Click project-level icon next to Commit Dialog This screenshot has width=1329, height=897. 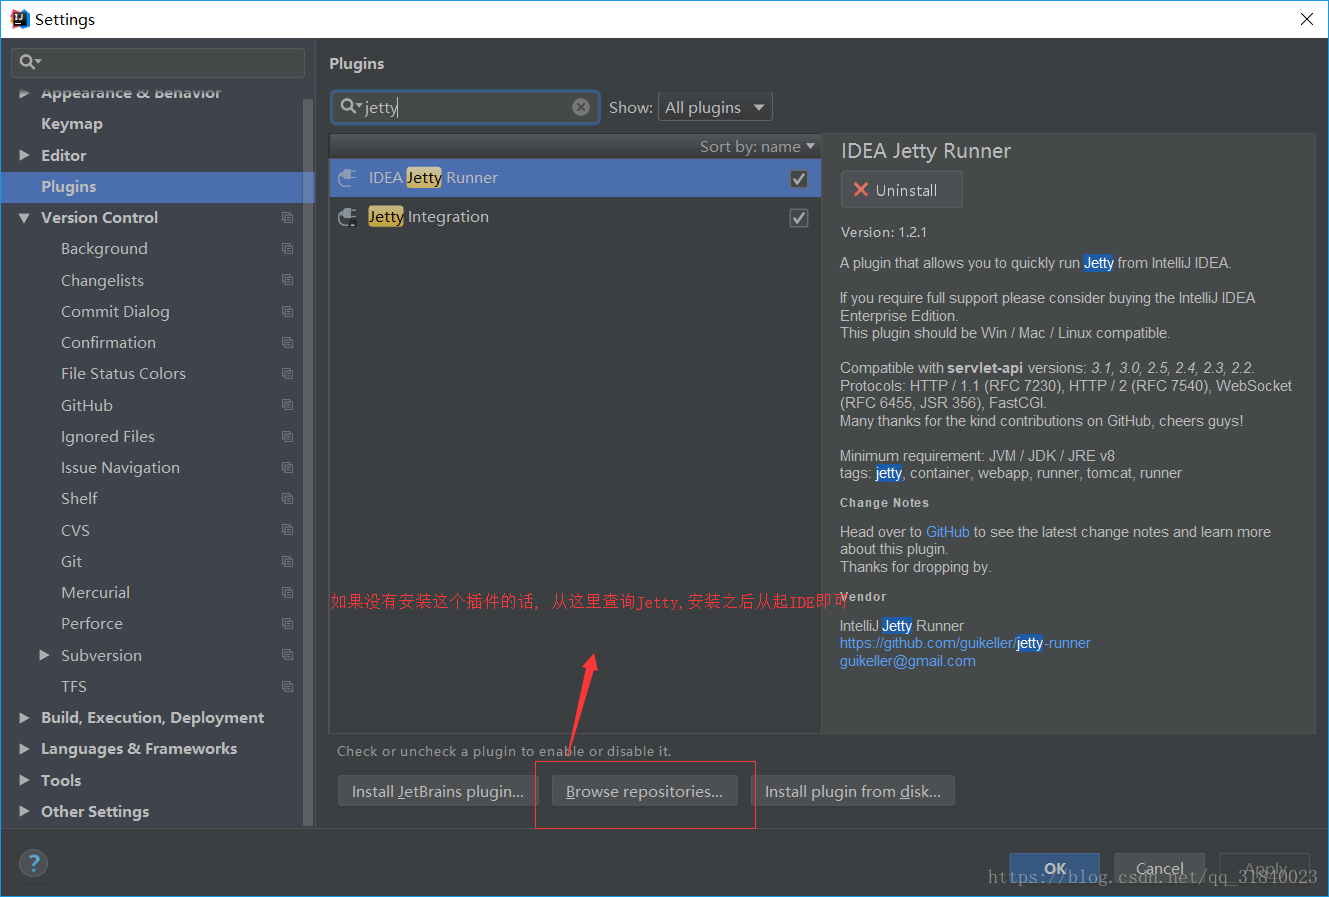click(287, 311)
